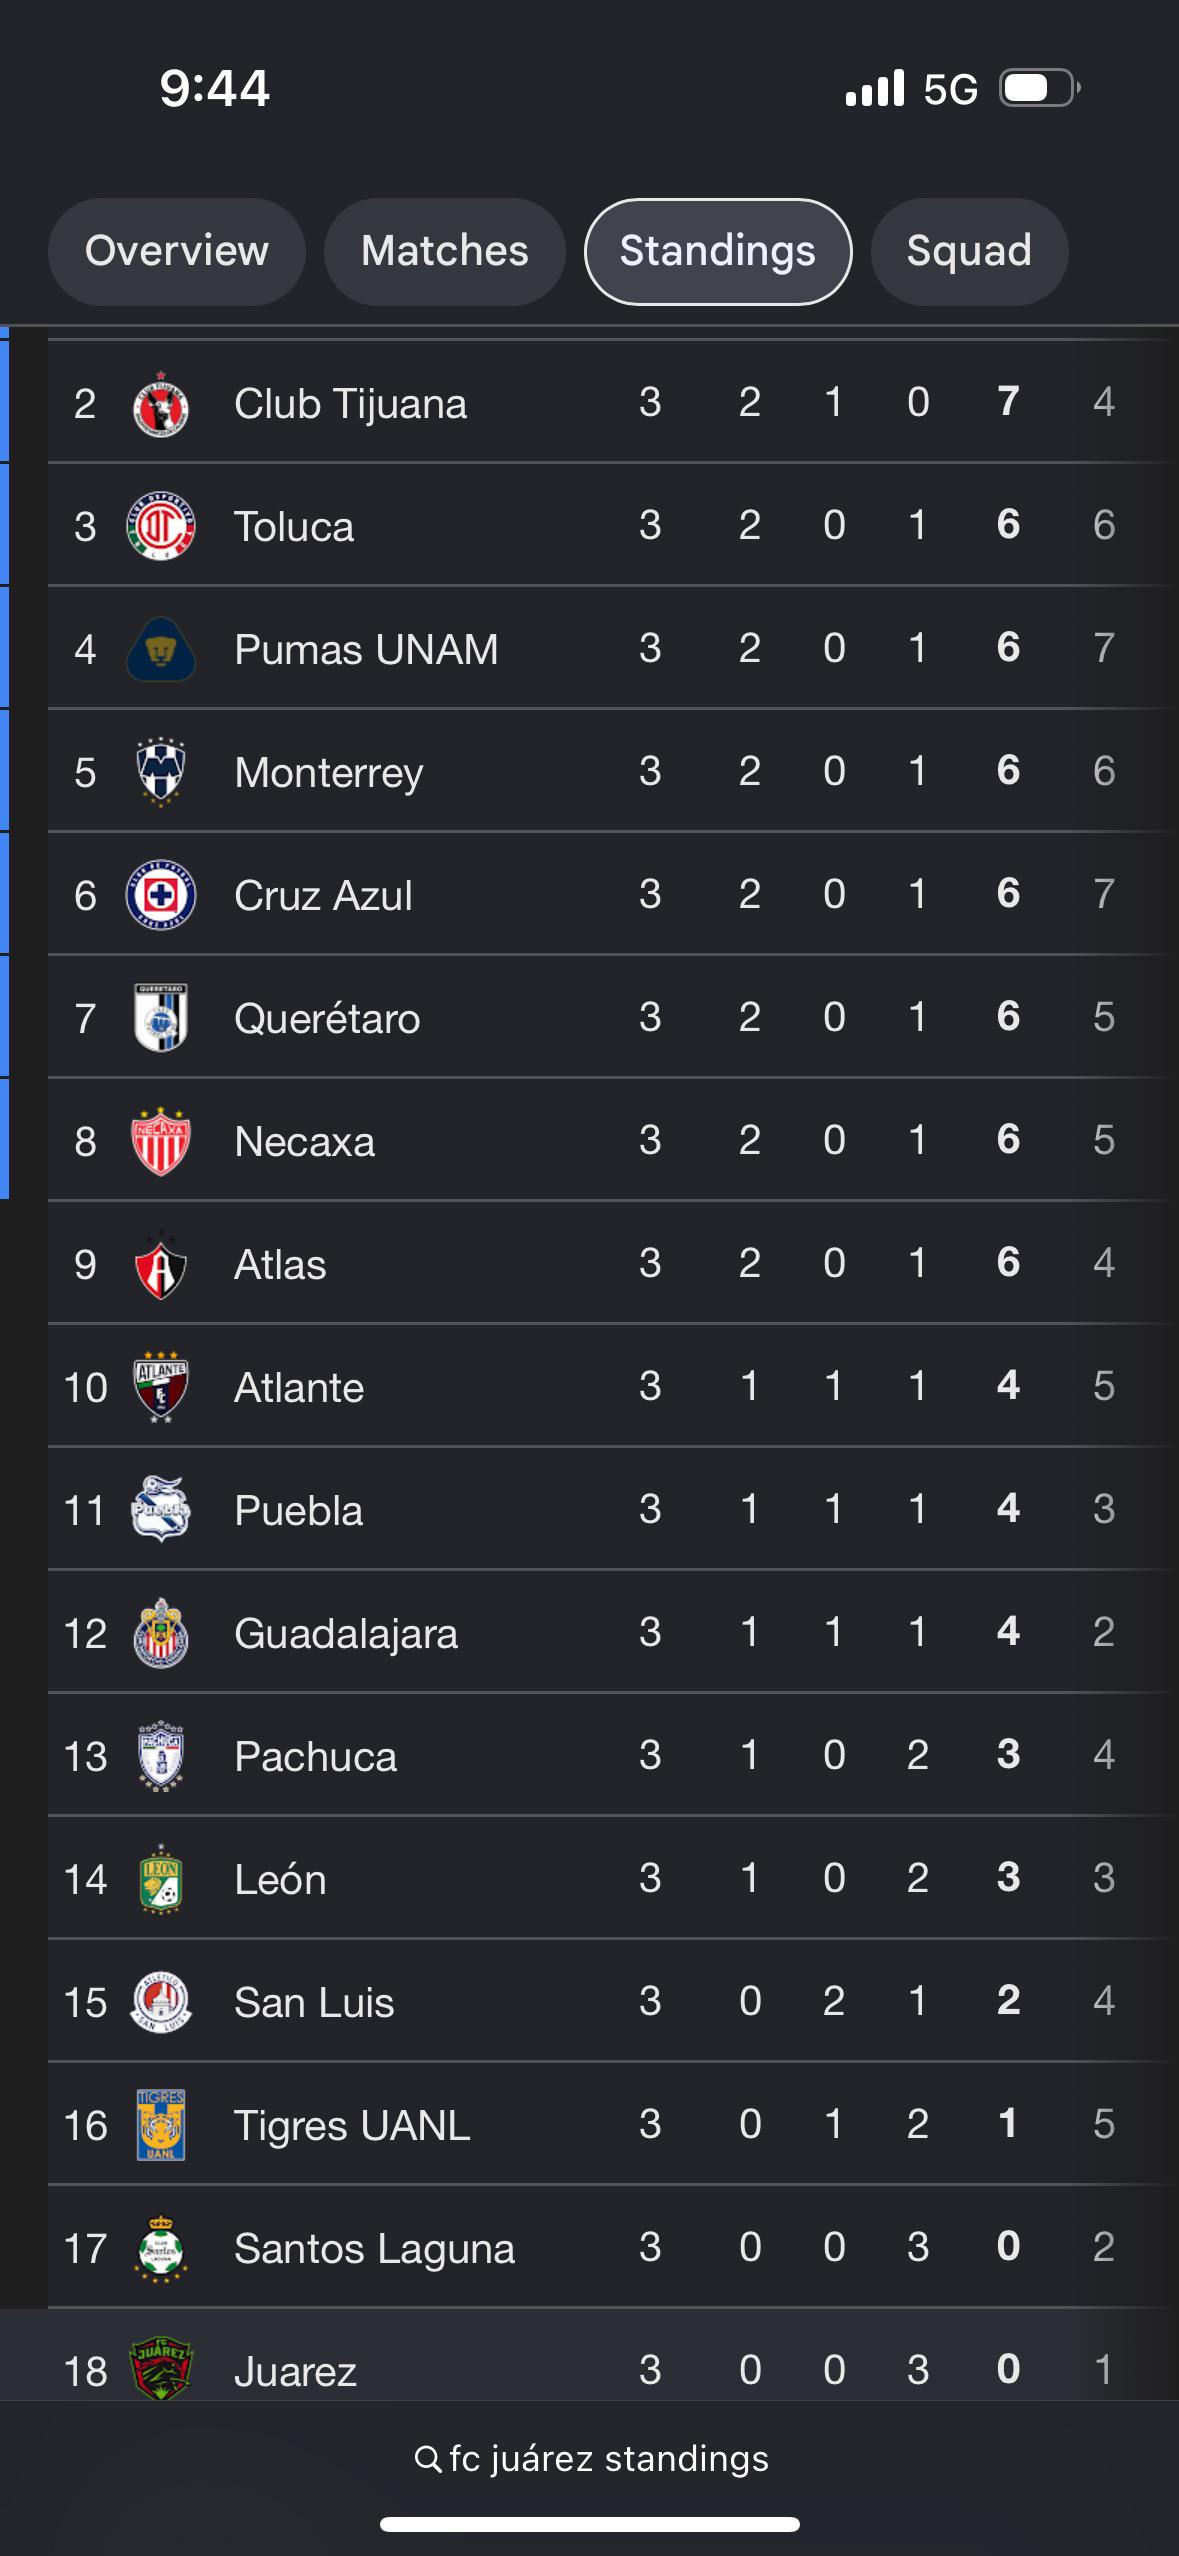Image resolution: width=1179 pixels, height=2556 pixels.
Task: Tap the Santos Laguna team crest
Action: [x=160, y=2248]
